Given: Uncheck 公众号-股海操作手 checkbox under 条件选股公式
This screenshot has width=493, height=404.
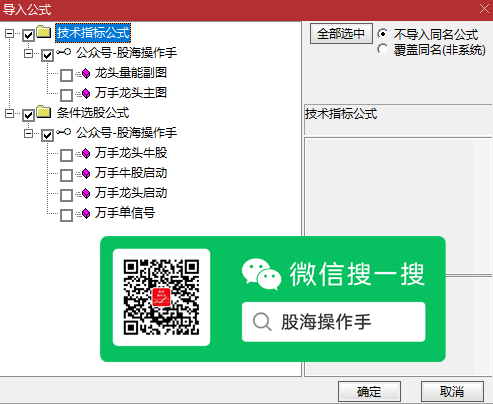Looking at the screenshot, I should coord(47,135).
